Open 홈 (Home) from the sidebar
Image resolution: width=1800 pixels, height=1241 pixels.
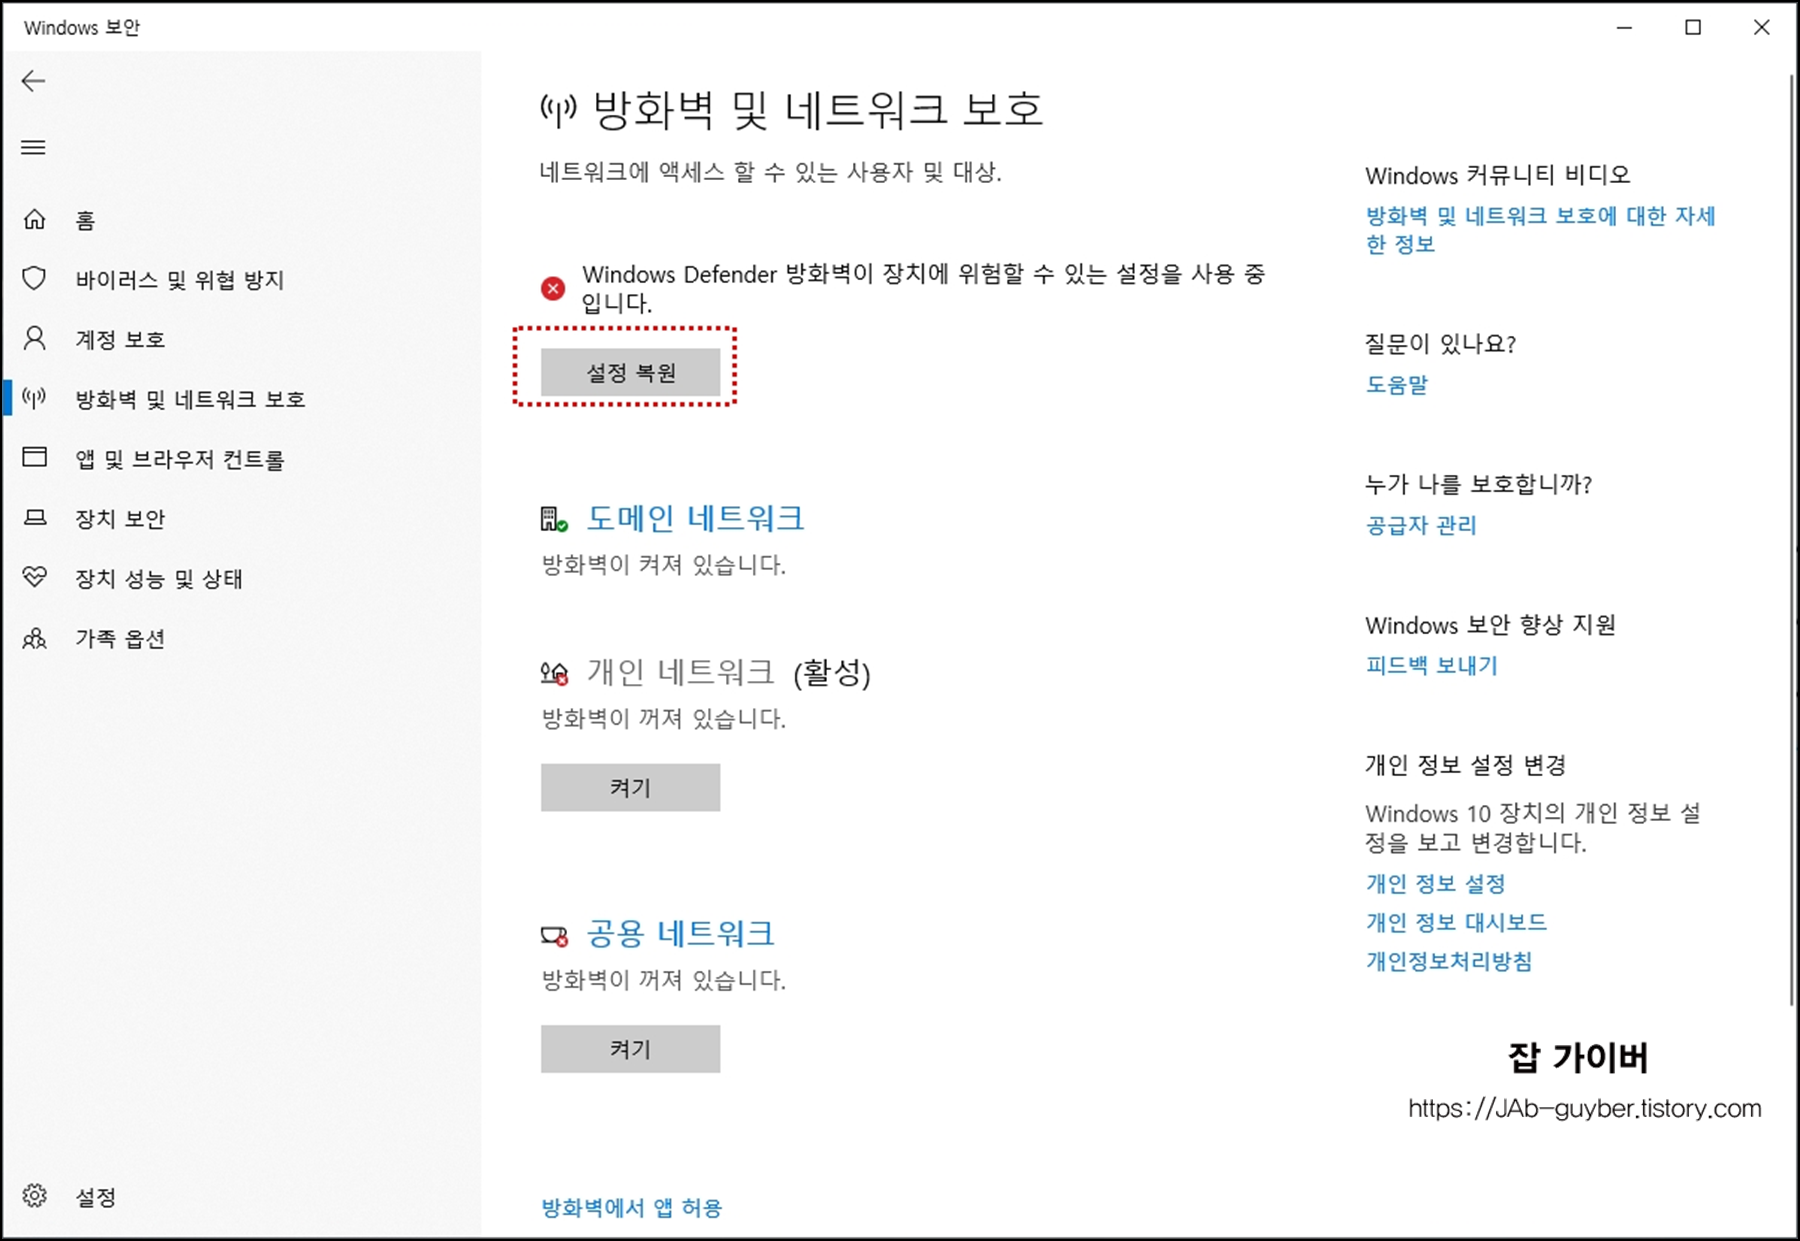point(85,220)
